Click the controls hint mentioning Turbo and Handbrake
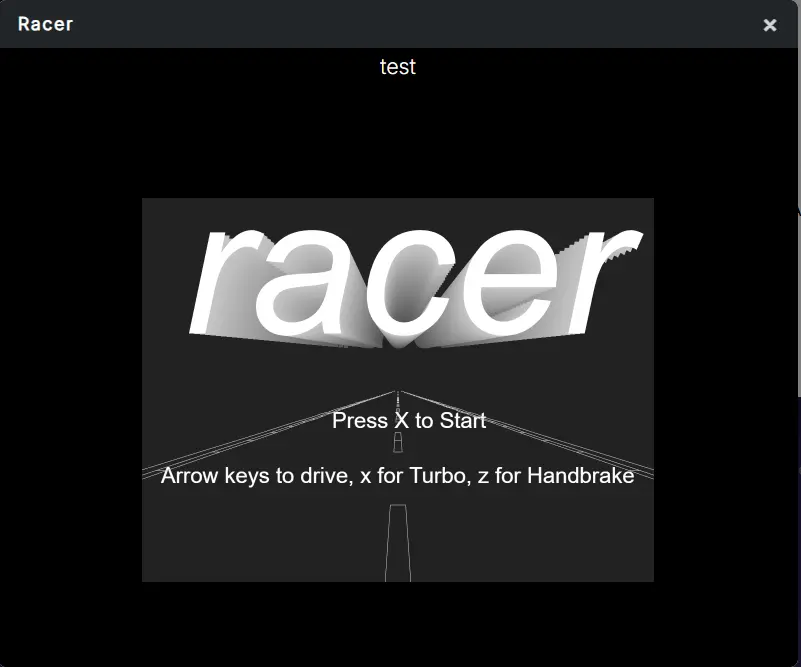Image resolution: width=801 pixels, height=667 pixels. tap(397, 476)
